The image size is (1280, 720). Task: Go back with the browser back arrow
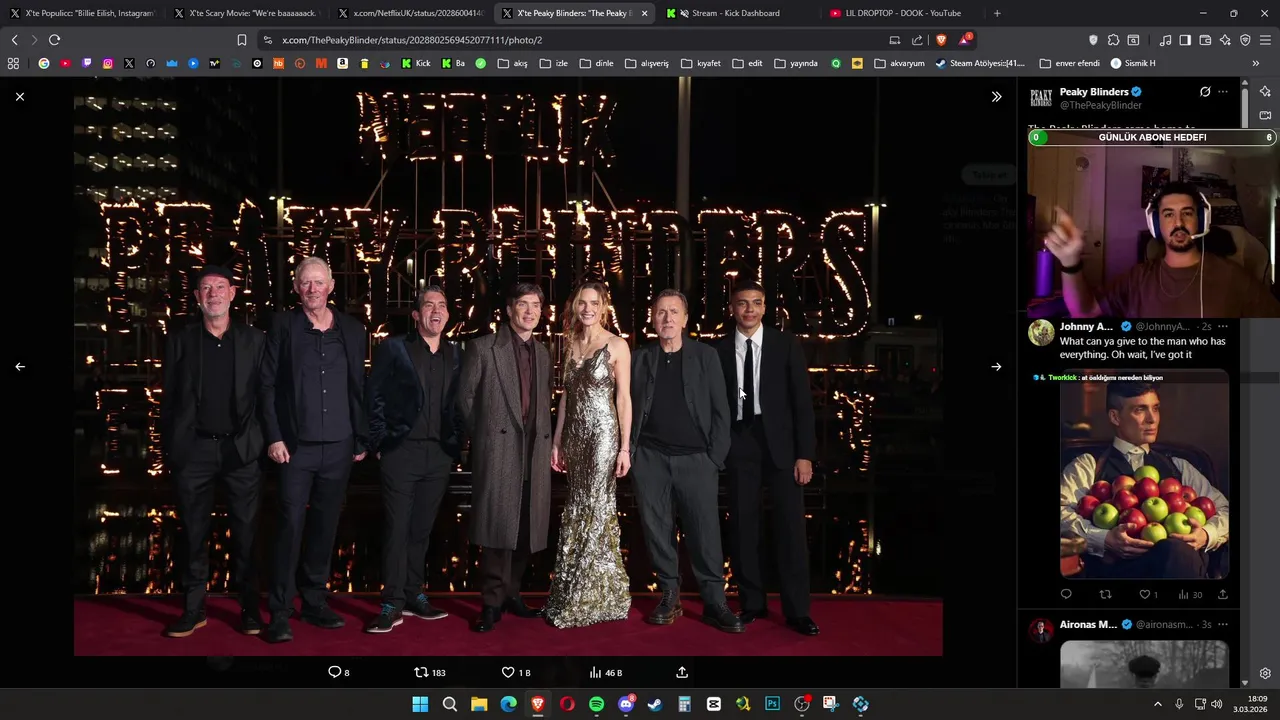[x=14, y=40]
